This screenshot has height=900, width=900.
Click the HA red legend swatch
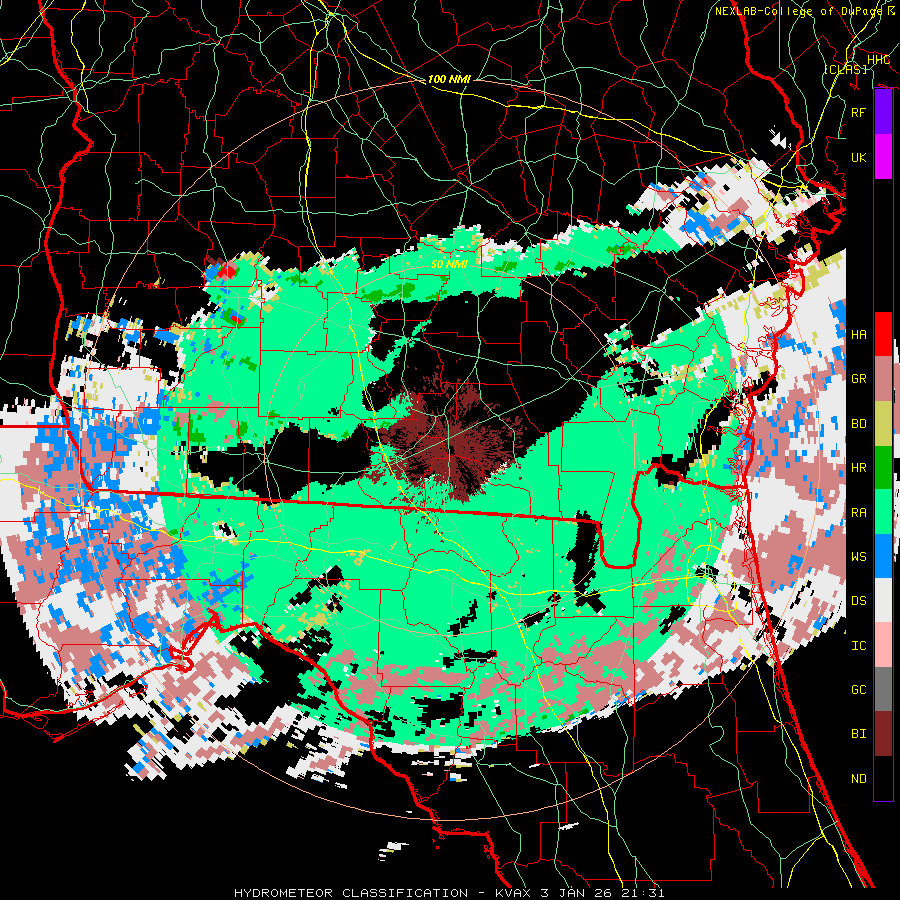click(x=883, y=334)
